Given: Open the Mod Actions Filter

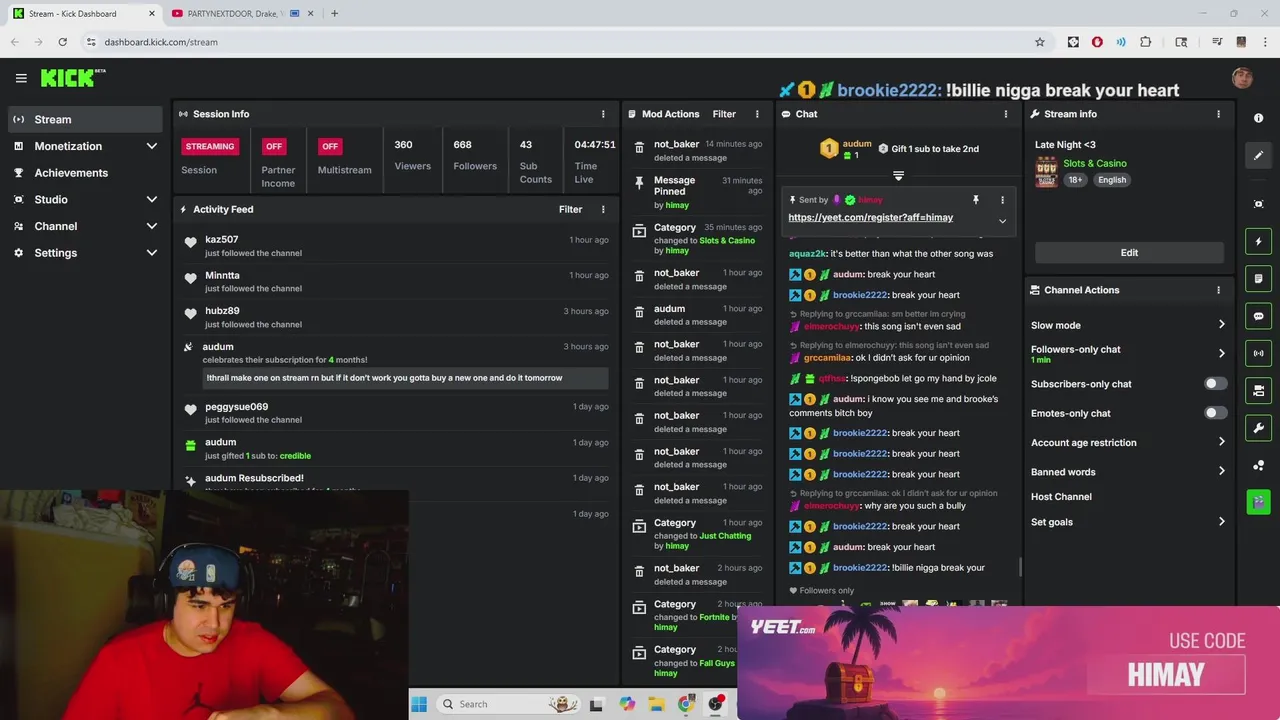Looking at the screenshot, I should tap(724, 114).
